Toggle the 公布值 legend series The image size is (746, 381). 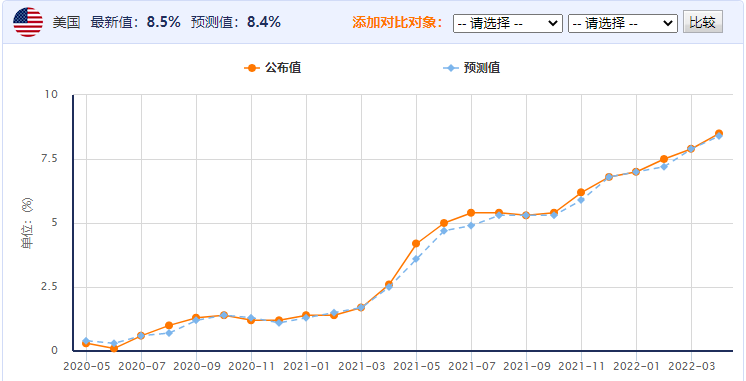click(x=273, y=68)
